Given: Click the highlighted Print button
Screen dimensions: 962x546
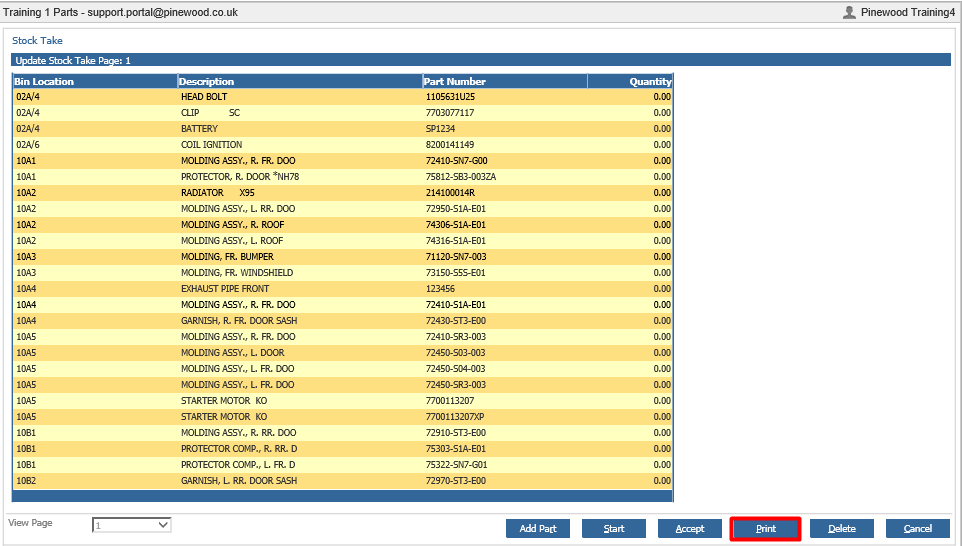Looking at the screenshot, I should pyautogui.click(x=766, y=529).
